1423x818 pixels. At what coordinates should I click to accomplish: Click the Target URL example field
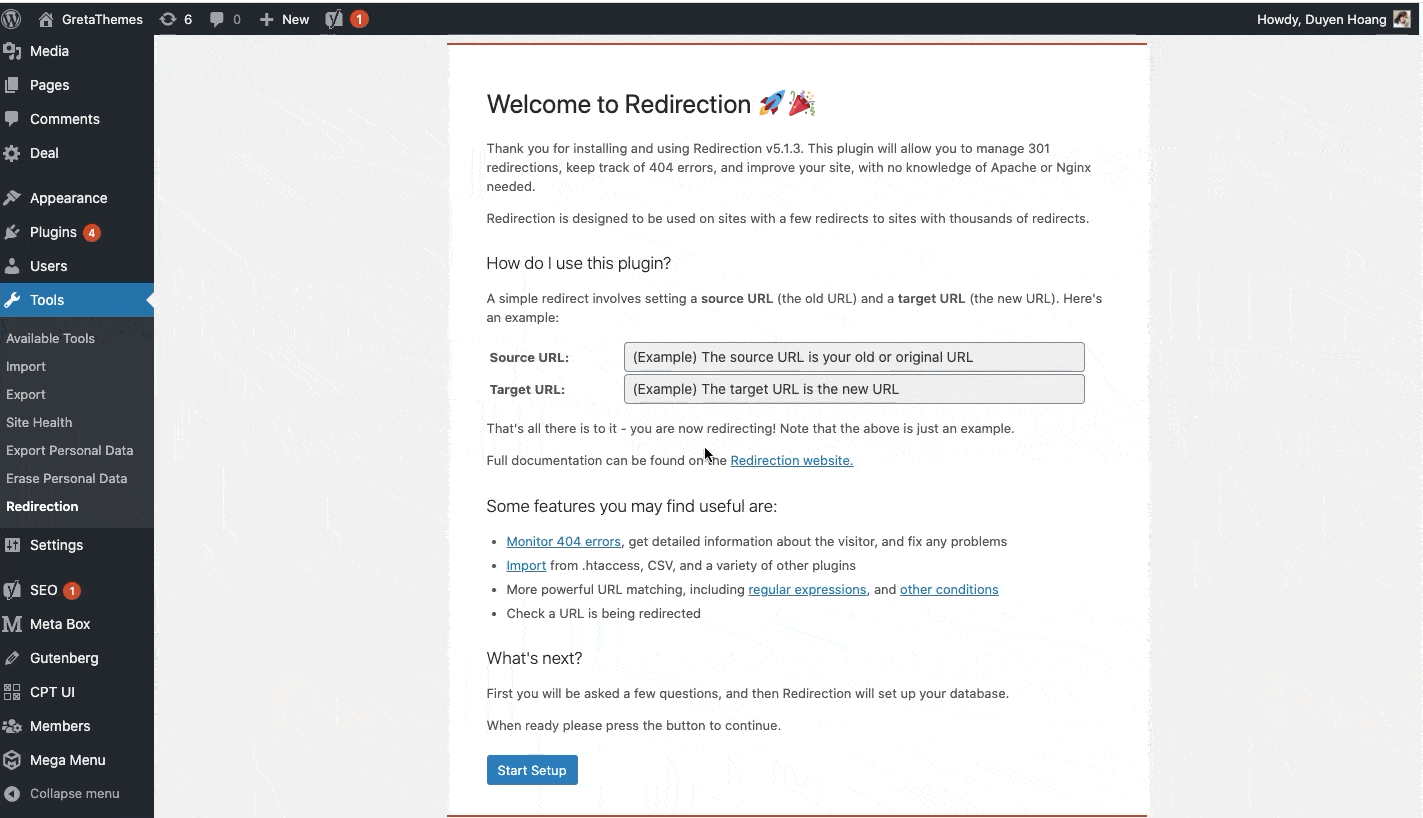tap(853, 389)
